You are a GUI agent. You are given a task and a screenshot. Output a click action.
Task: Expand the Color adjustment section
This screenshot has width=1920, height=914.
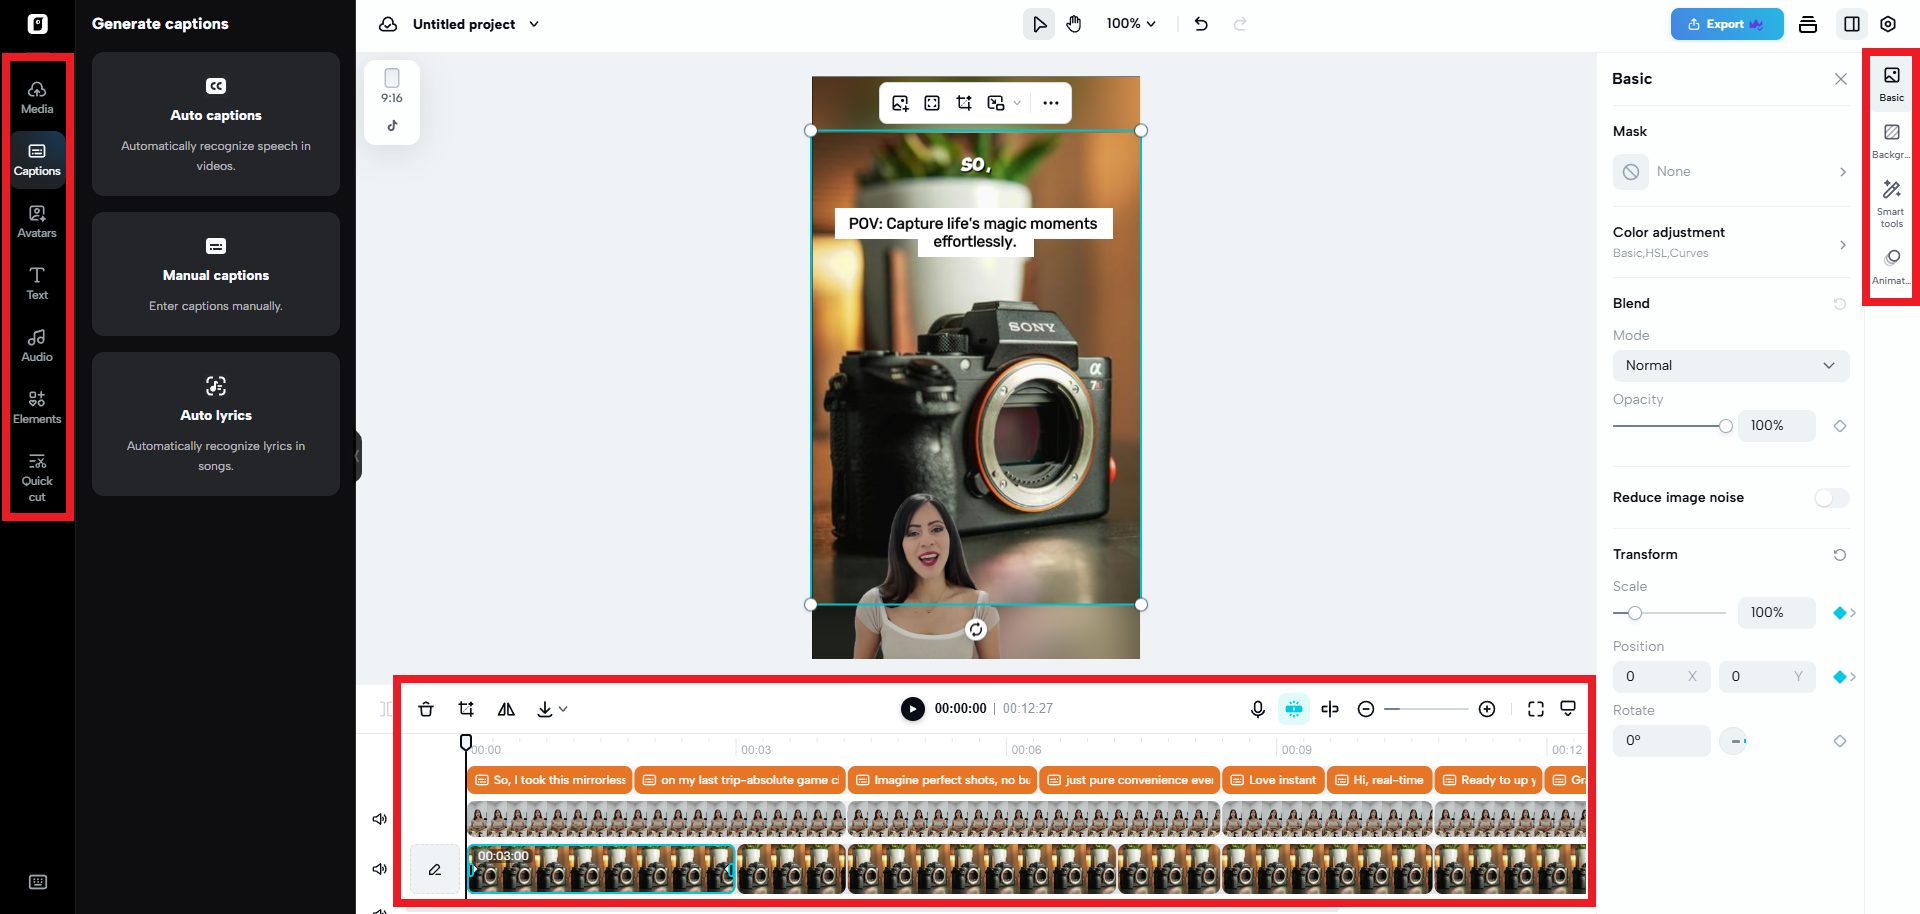click(1731, 242)
